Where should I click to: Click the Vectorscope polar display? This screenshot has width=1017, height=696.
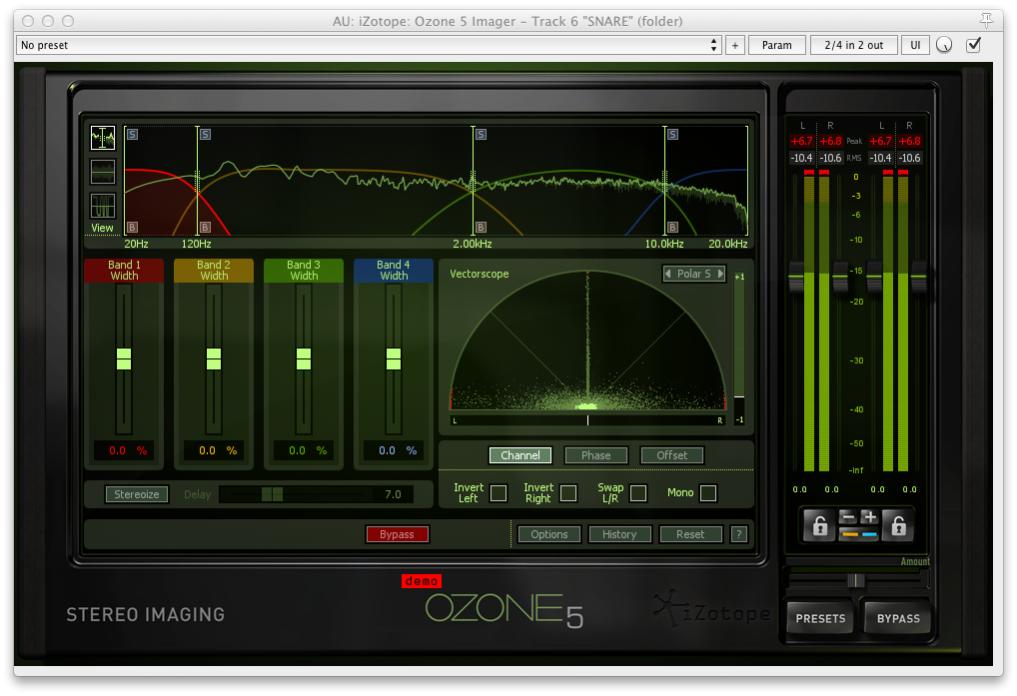(588, 342)
